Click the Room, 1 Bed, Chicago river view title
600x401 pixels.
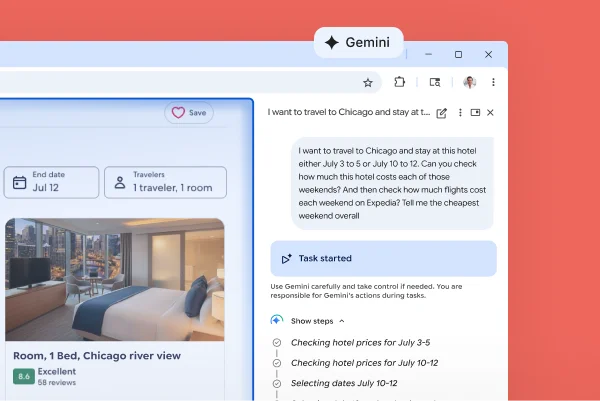(97, 356)
